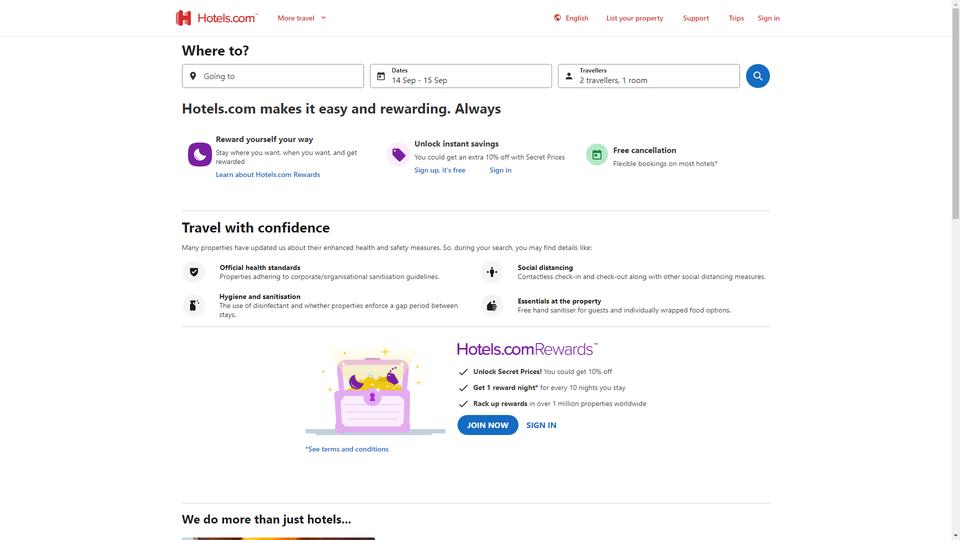Open the Dates picker field
960x540 pixels.
click(x=460, y=76)
